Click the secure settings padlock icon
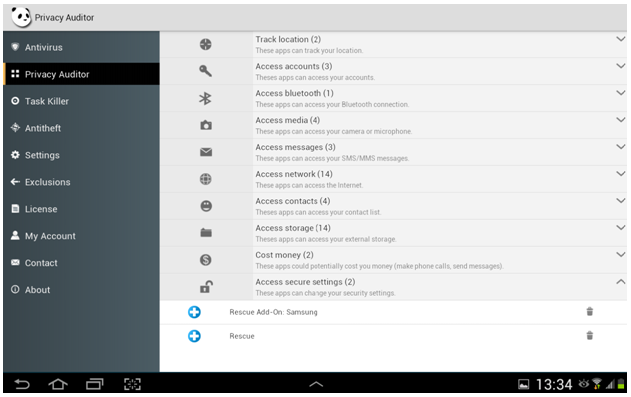The height and width of the screenshot is (397, 631). (206, 286)
